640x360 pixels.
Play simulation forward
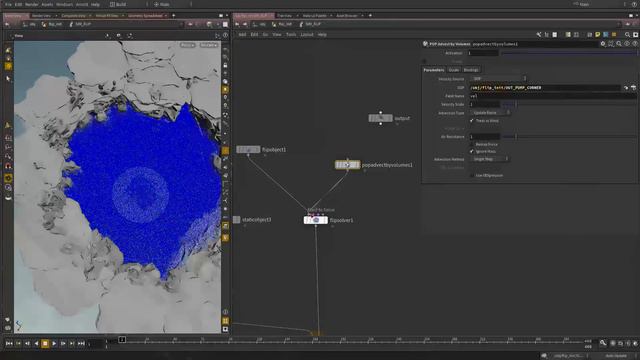(54, 344)
